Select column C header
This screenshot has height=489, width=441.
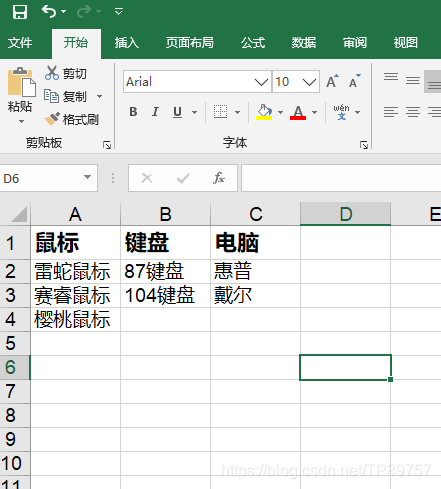[255, 214]
